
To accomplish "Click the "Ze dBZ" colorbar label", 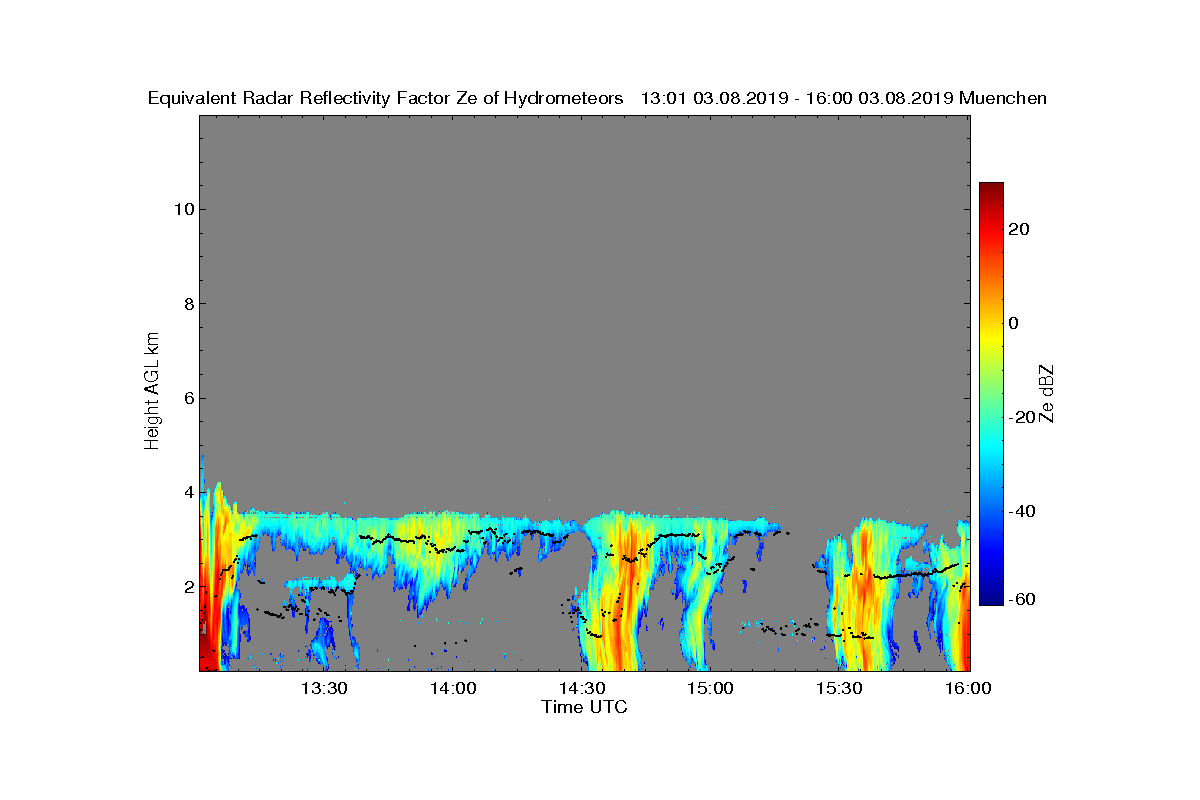I will click(x=1046, y=393).
